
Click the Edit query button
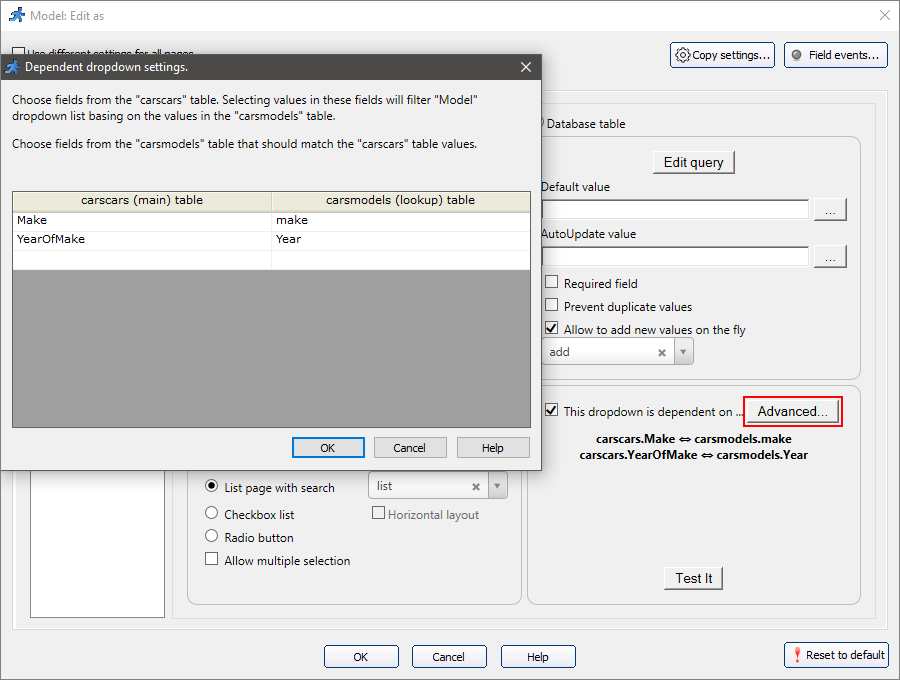693,161
